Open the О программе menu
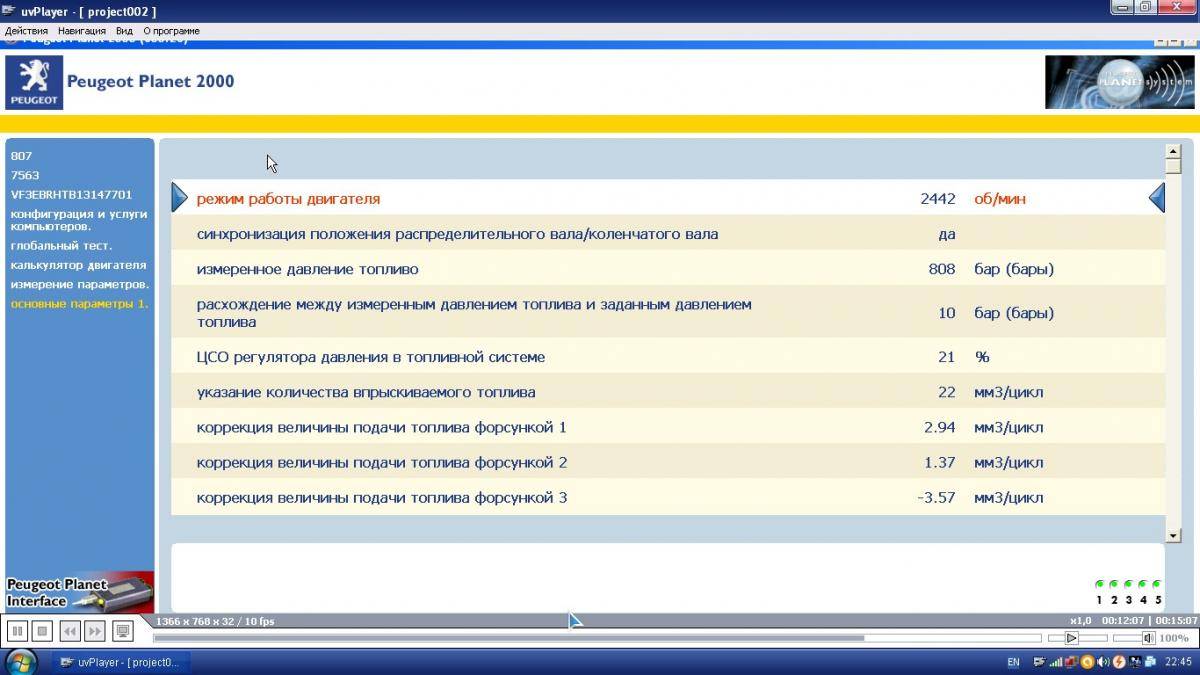 171,31
